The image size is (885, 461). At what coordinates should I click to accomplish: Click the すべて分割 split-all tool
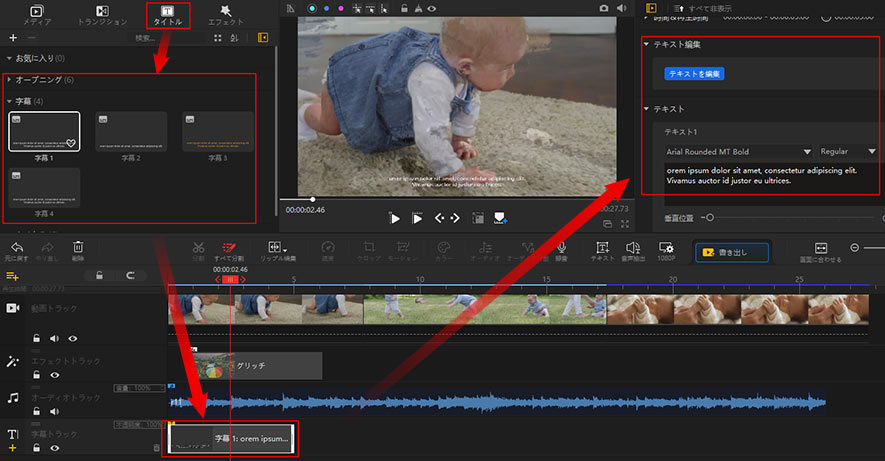tap(229, 252)
